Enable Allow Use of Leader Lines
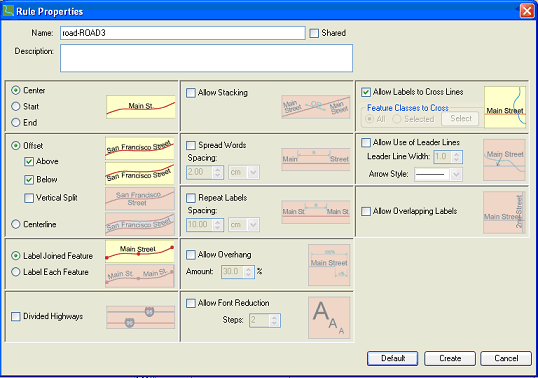 point(366,142)
